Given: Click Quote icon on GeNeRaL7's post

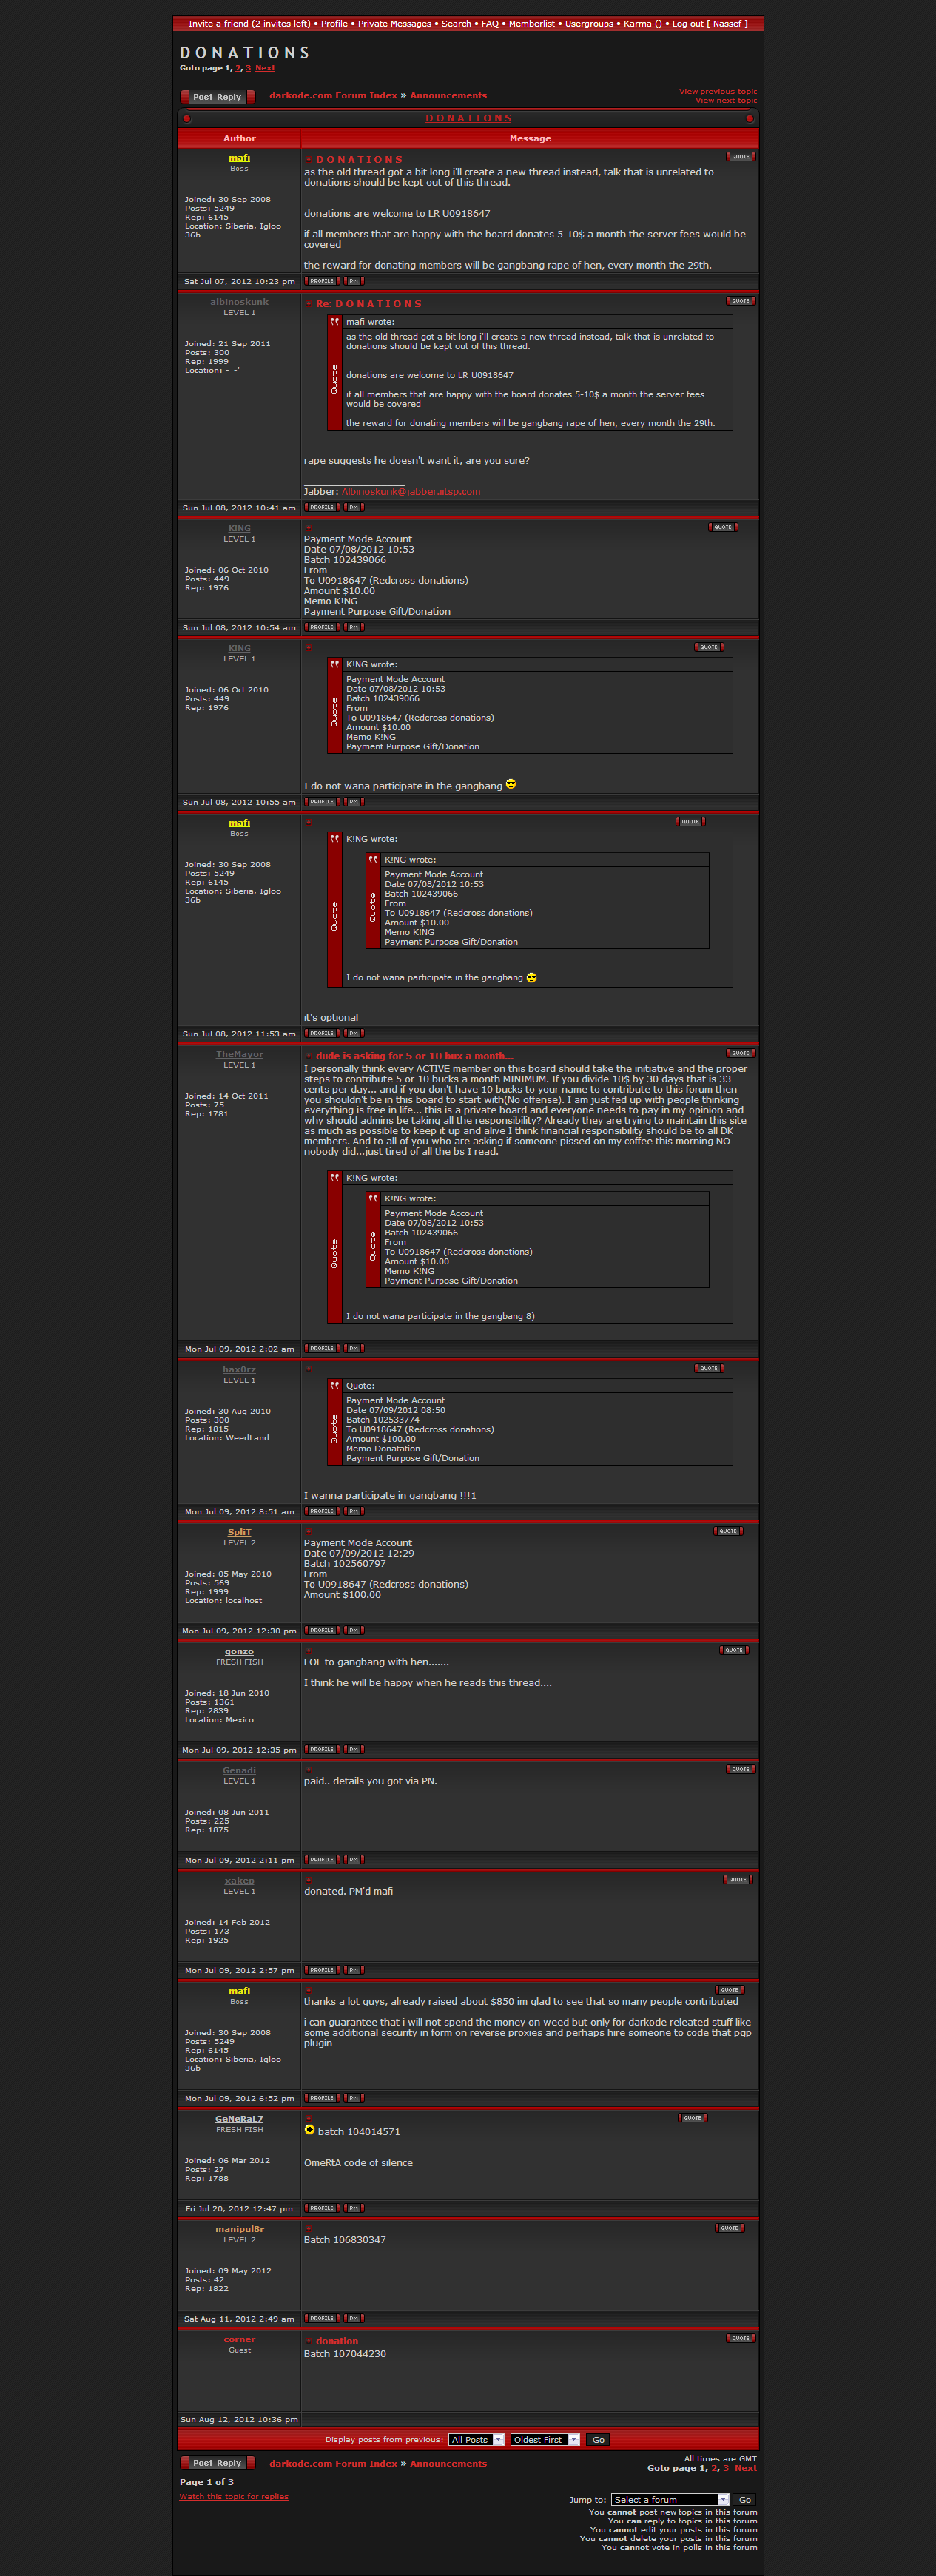Looking at the screenshot, I should point(692,2117).
